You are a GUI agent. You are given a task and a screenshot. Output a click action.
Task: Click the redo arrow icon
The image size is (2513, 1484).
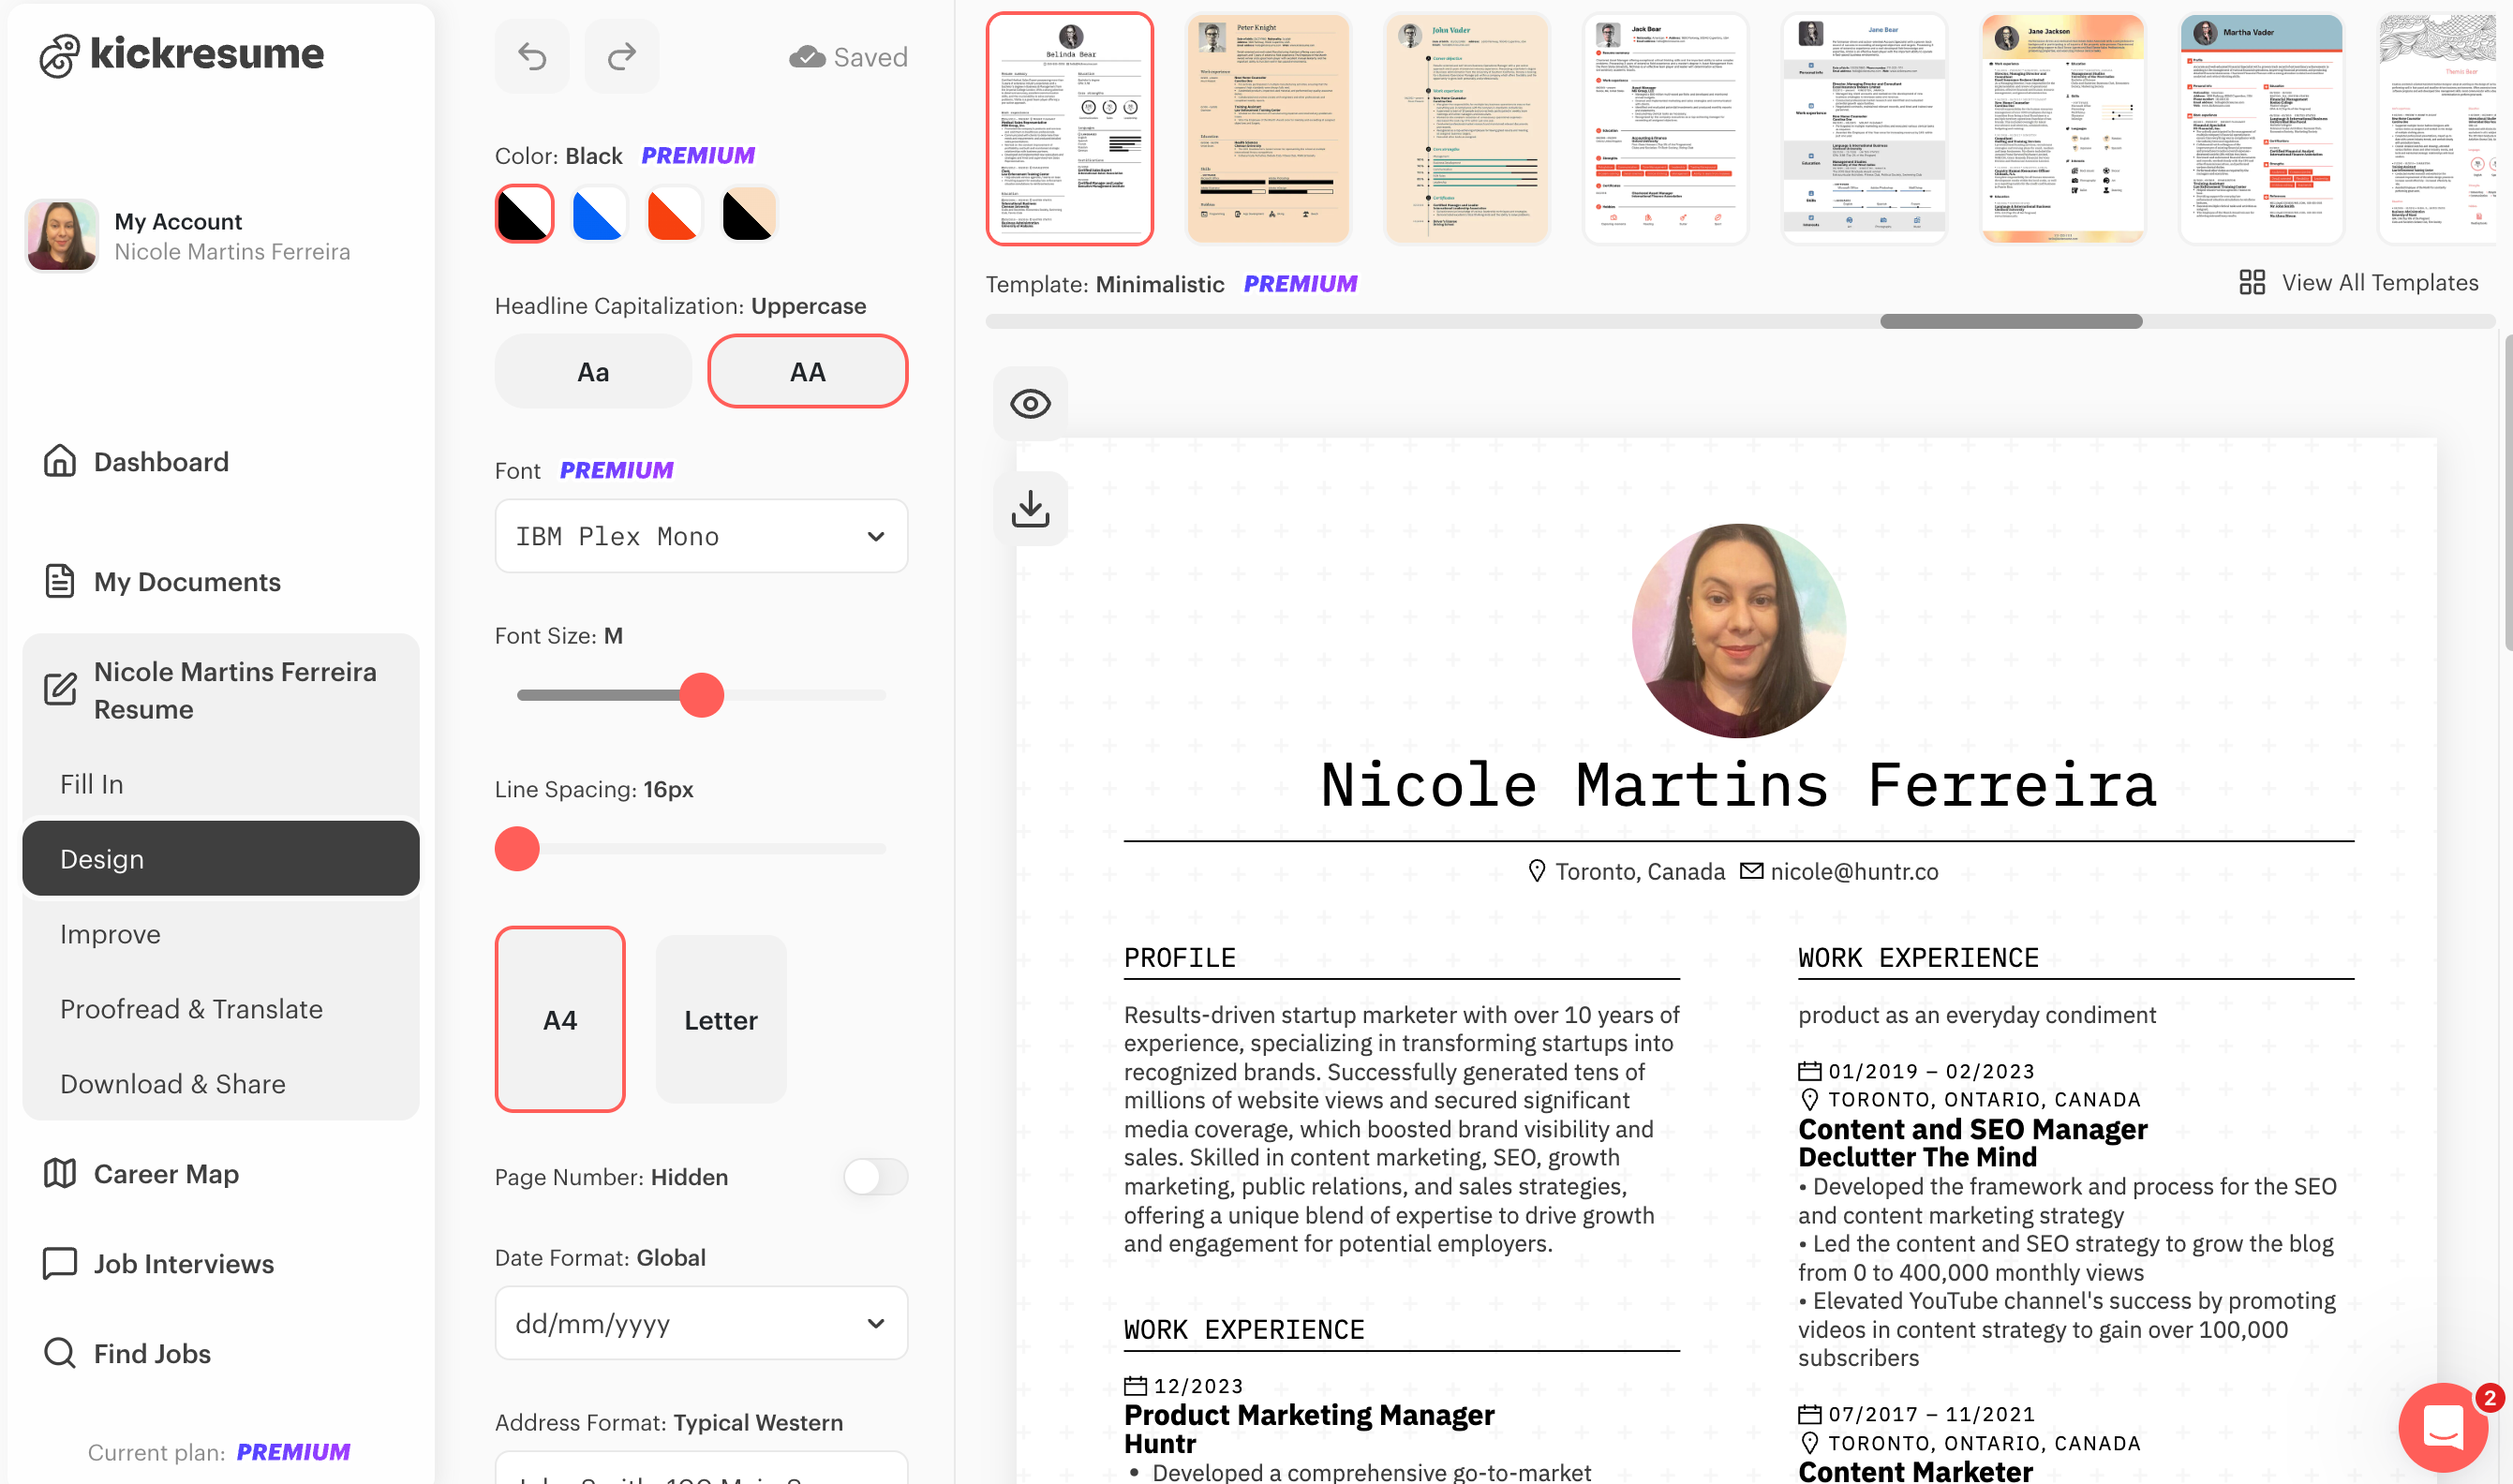[621, 57]
